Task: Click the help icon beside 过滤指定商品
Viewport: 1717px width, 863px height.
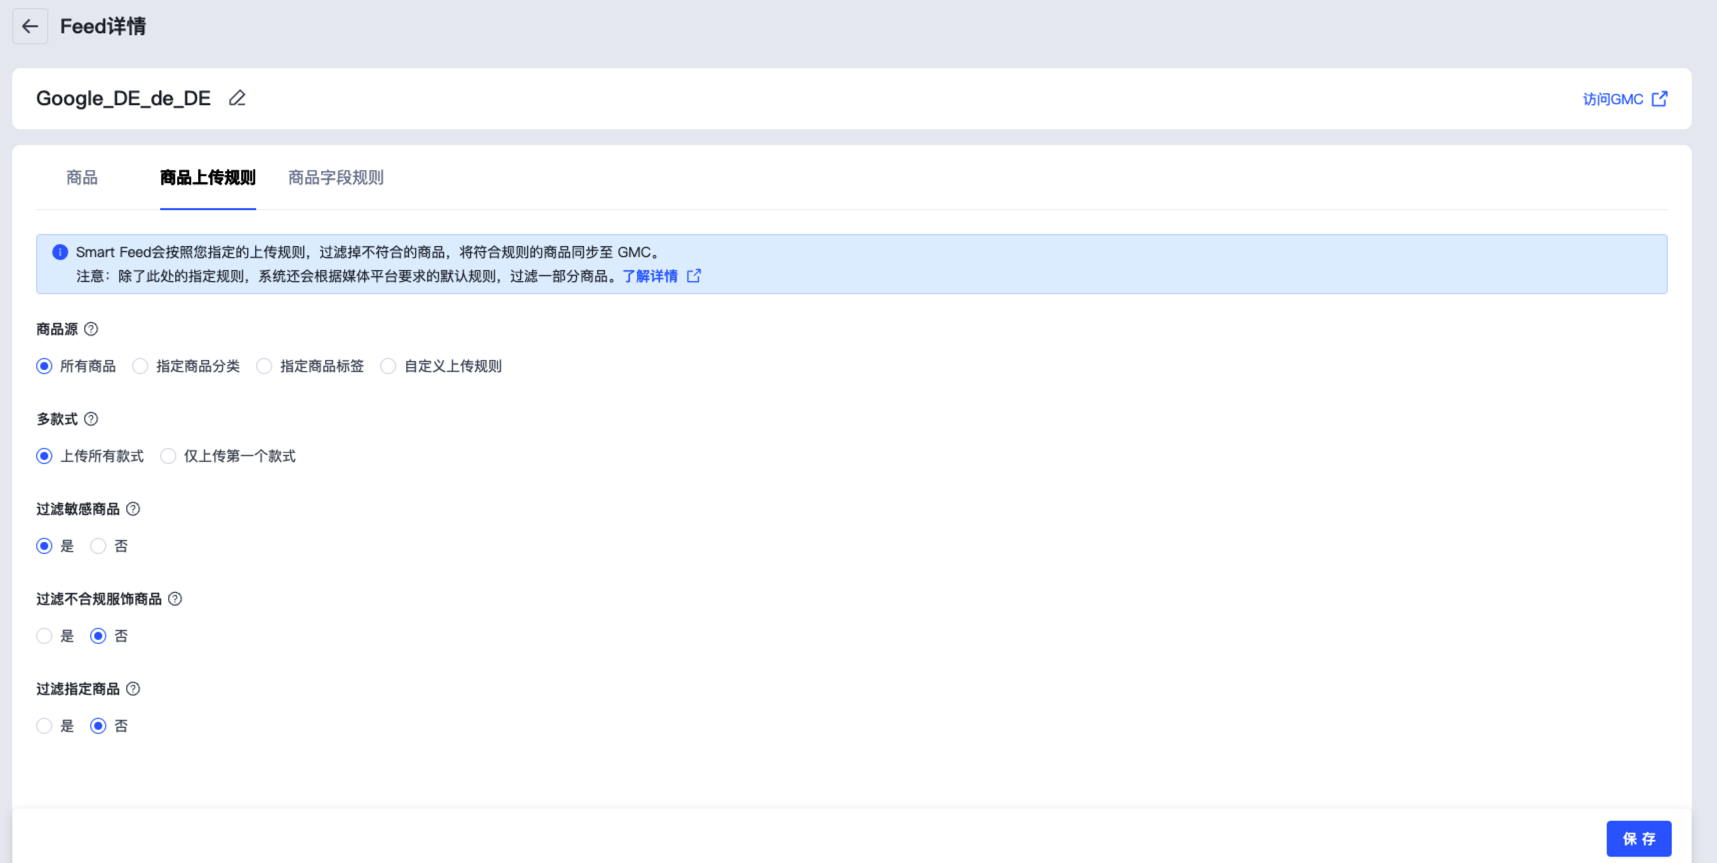Action: tap(133, 689)
